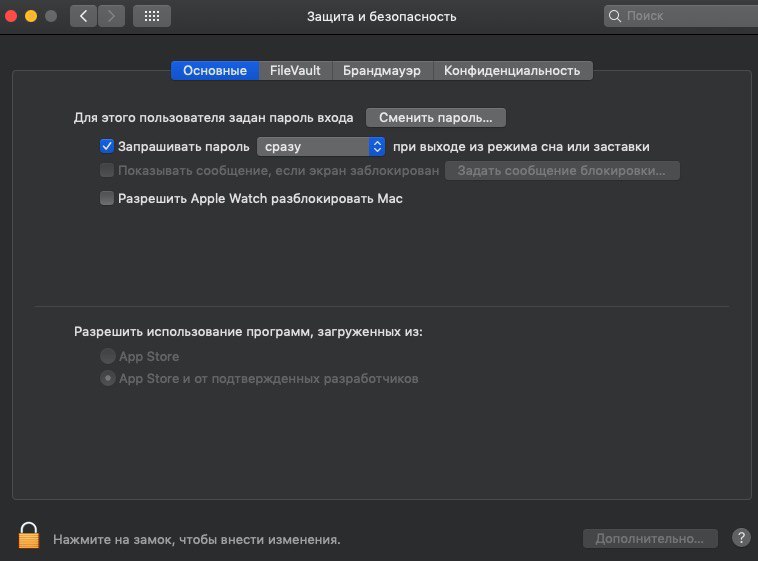Click text при выходе из режима сна или заставки
The width and height of the screenshot is (758, 561).
point(521,147)
